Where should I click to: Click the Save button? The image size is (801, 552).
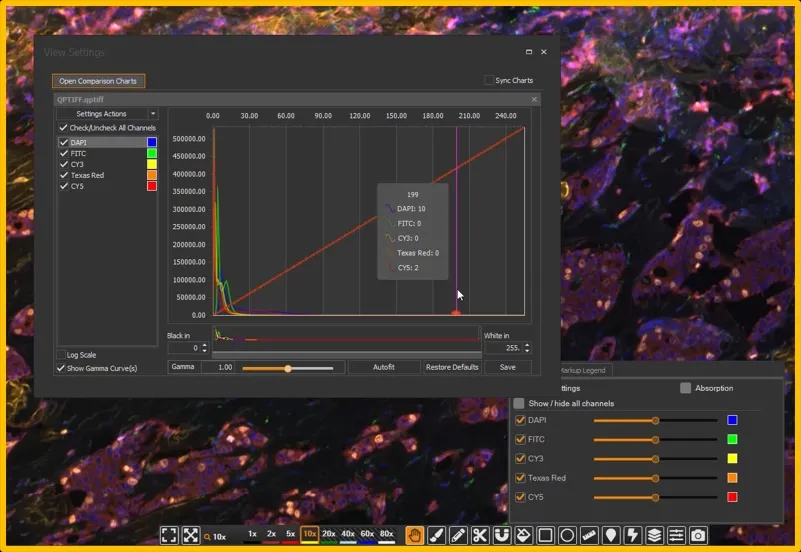pos(507,367)
